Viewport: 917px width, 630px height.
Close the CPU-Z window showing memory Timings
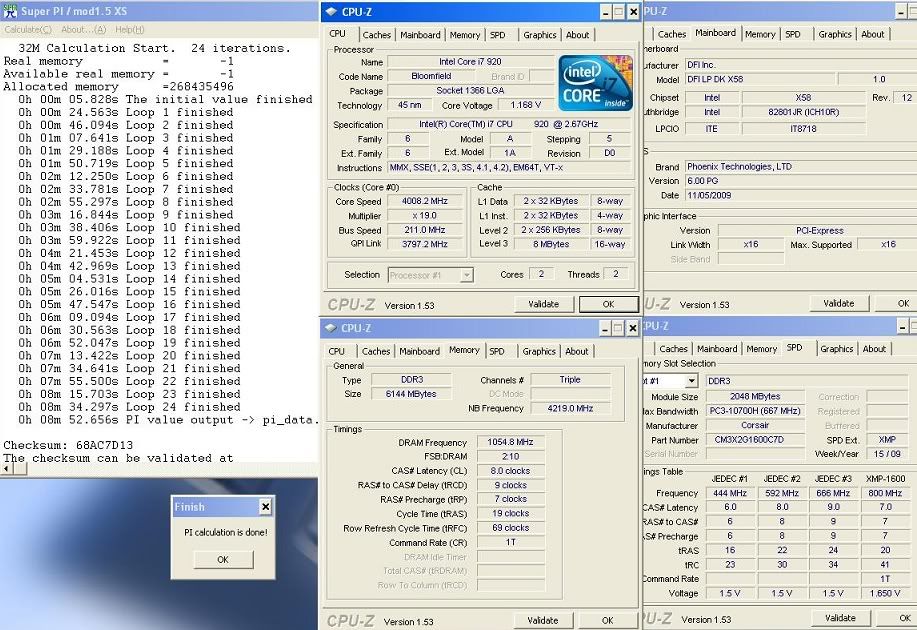tap(632, 327)
